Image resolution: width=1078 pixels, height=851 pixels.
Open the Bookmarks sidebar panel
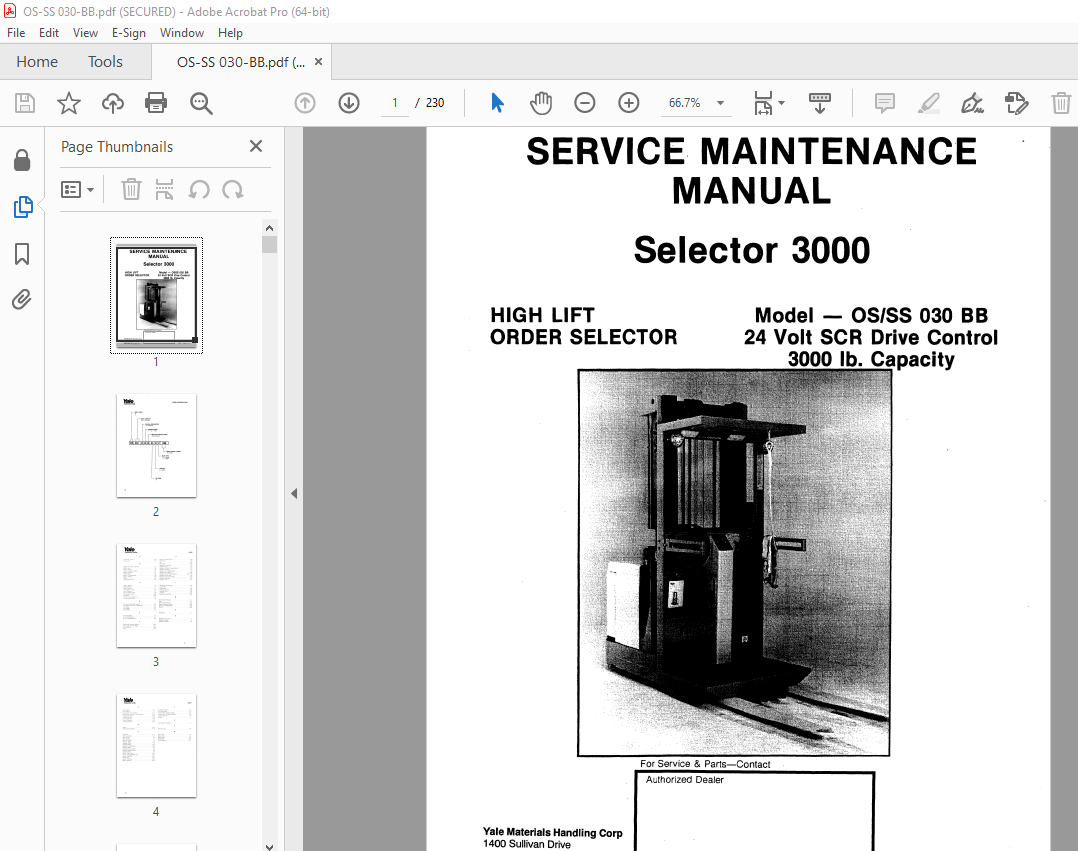[22, 254]
